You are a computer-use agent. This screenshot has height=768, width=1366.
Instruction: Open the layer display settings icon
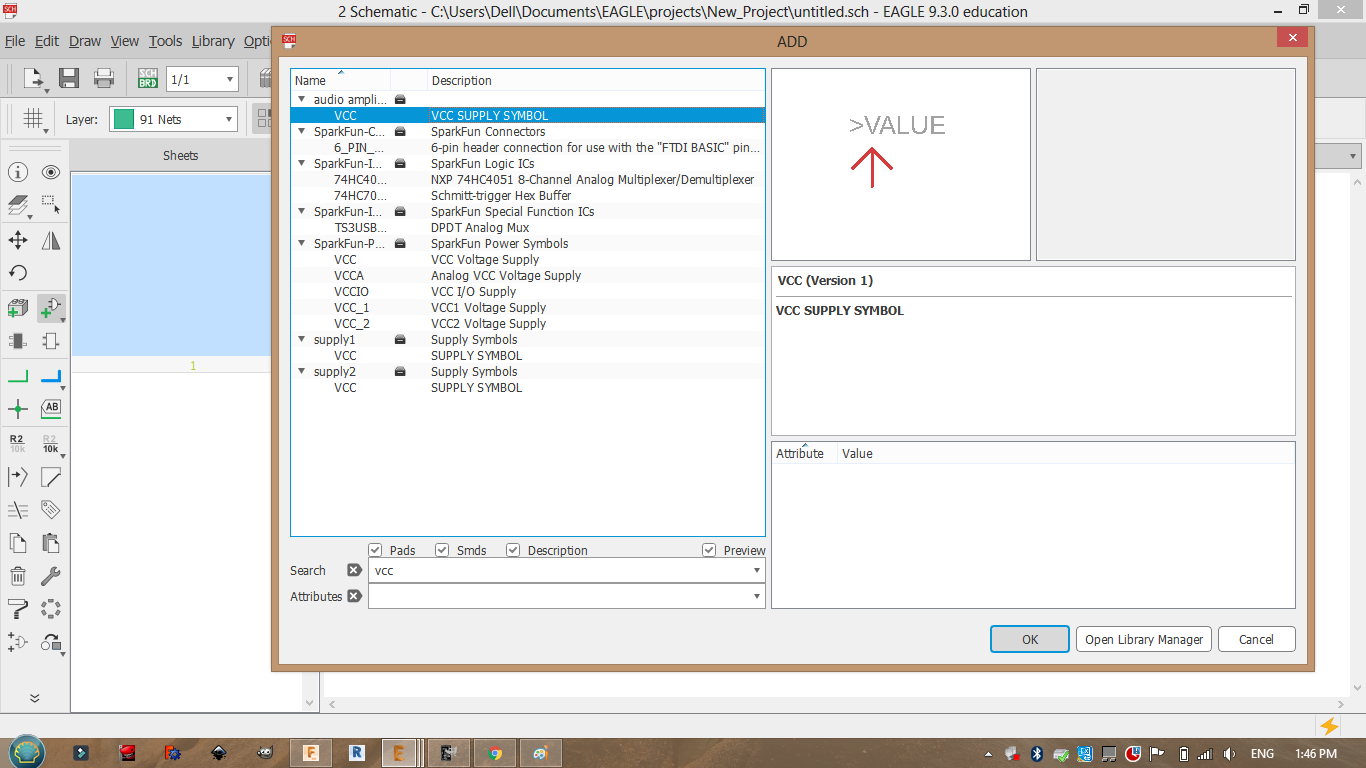pos(18,206)
